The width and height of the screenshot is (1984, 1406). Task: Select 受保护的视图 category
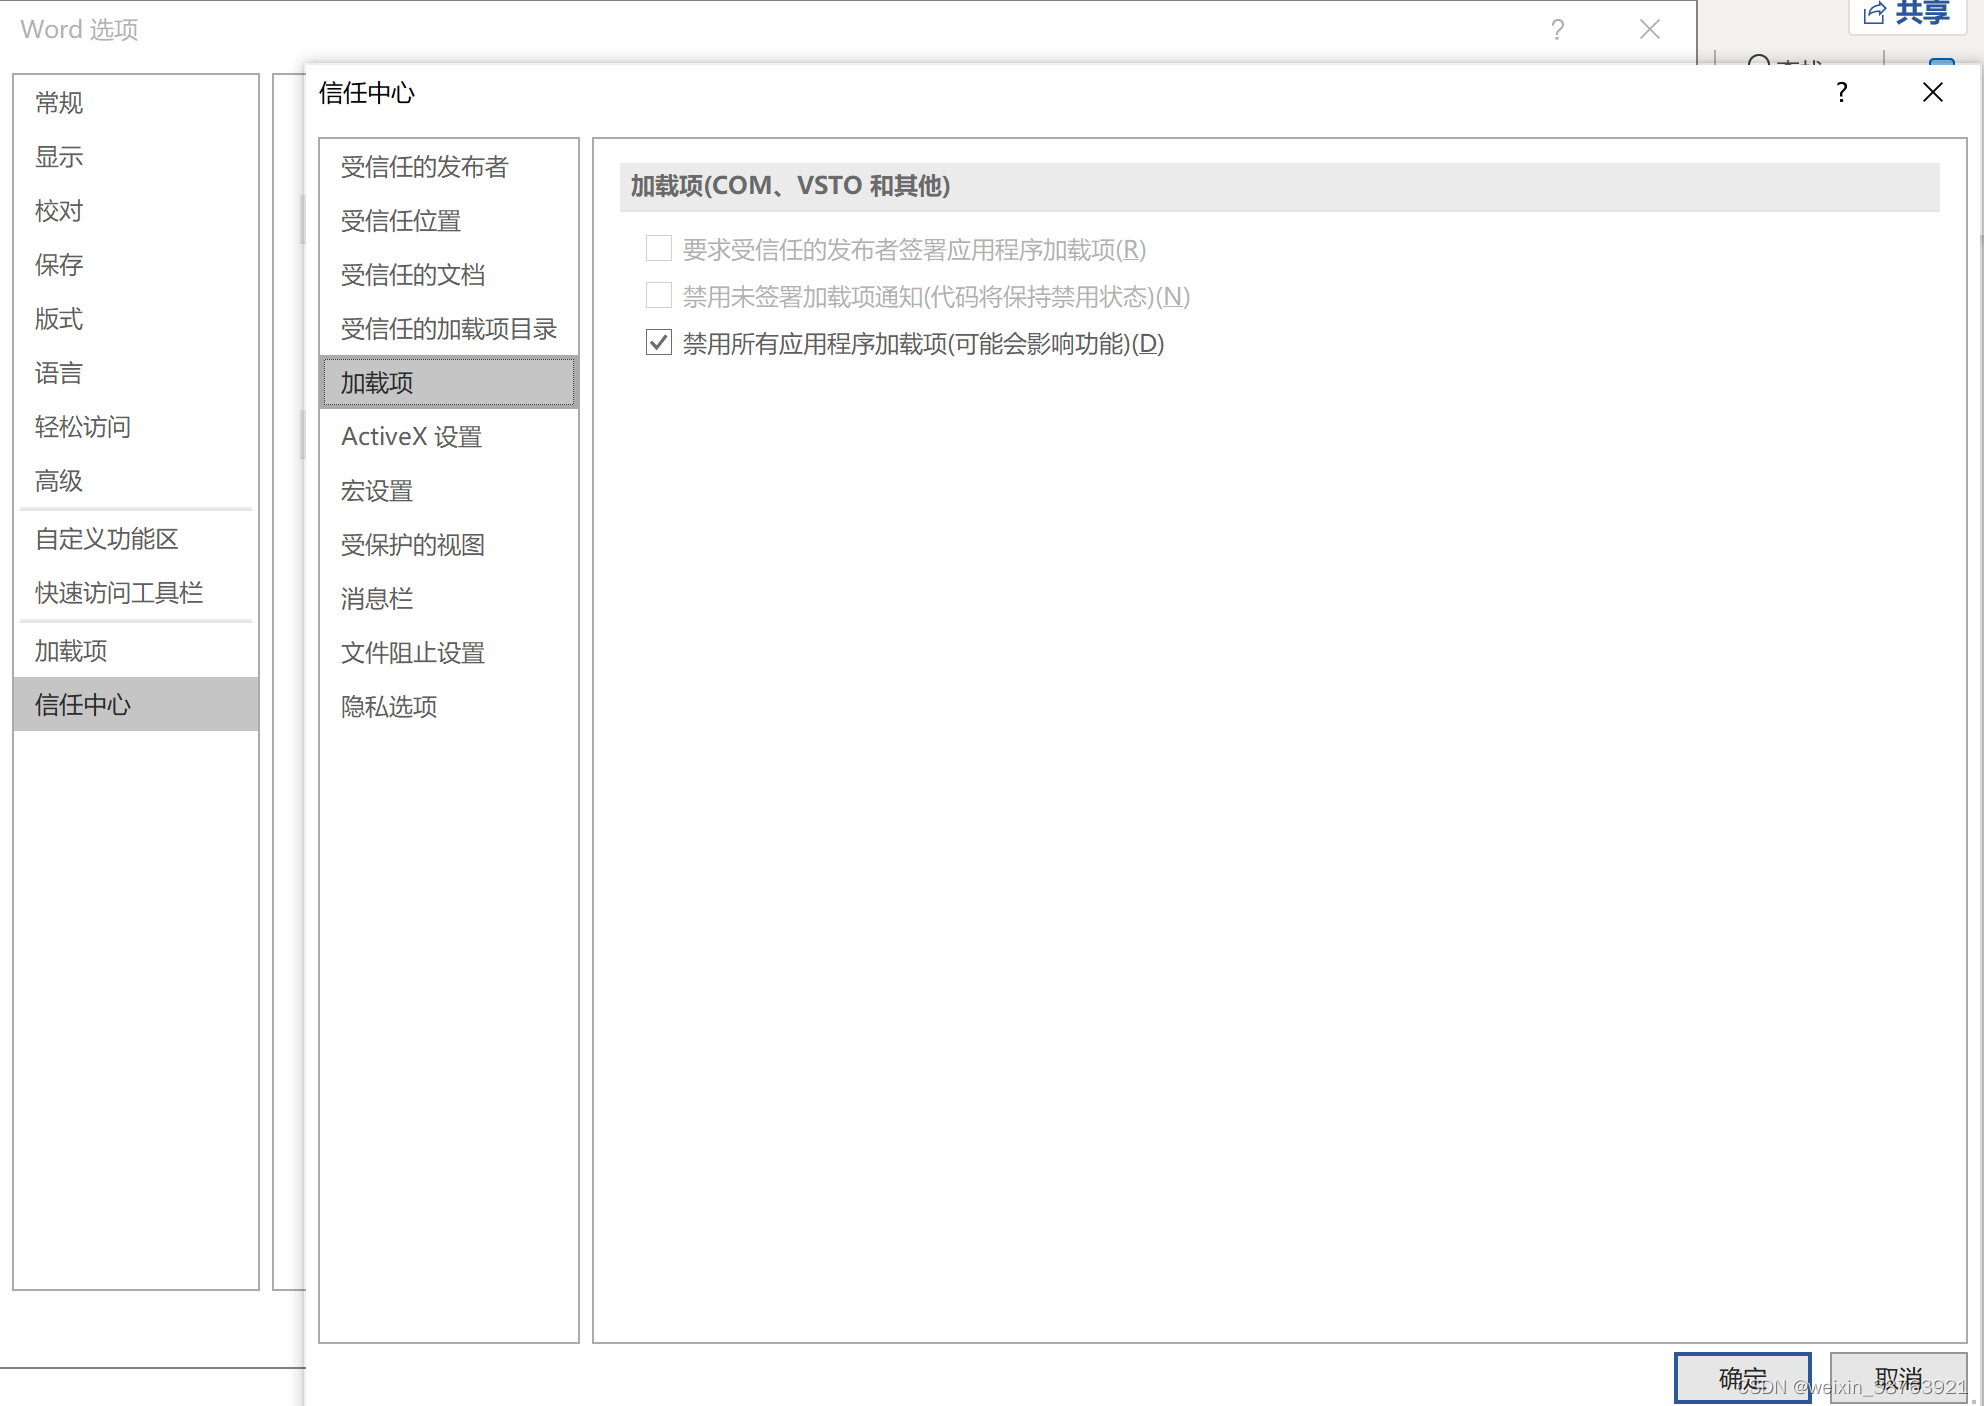pyautogui.click(x=412, y=545)
